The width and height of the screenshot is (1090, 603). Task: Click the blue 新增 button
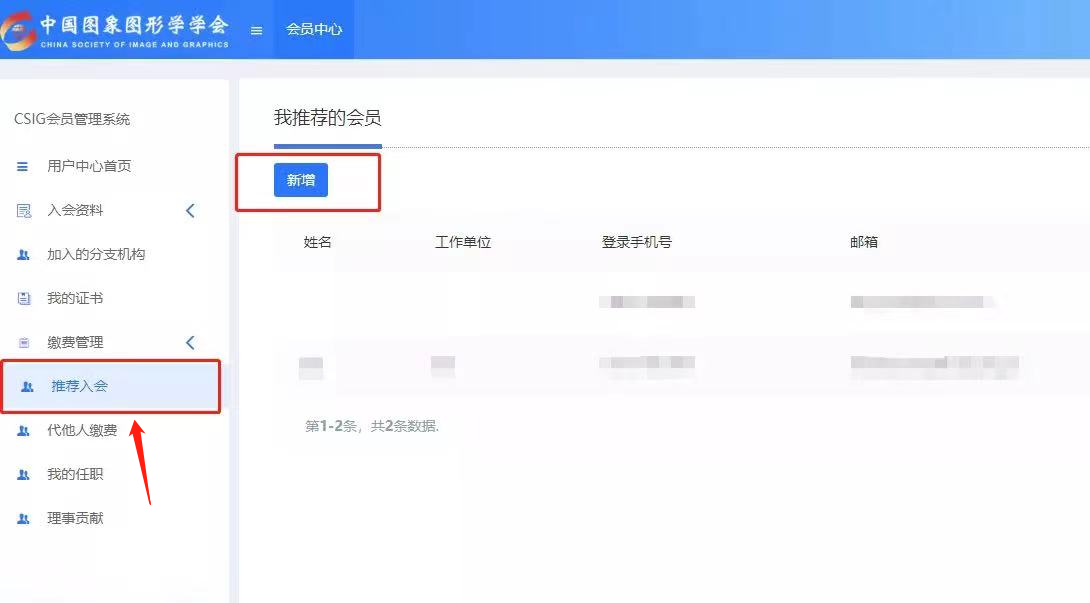click(301, 180)
